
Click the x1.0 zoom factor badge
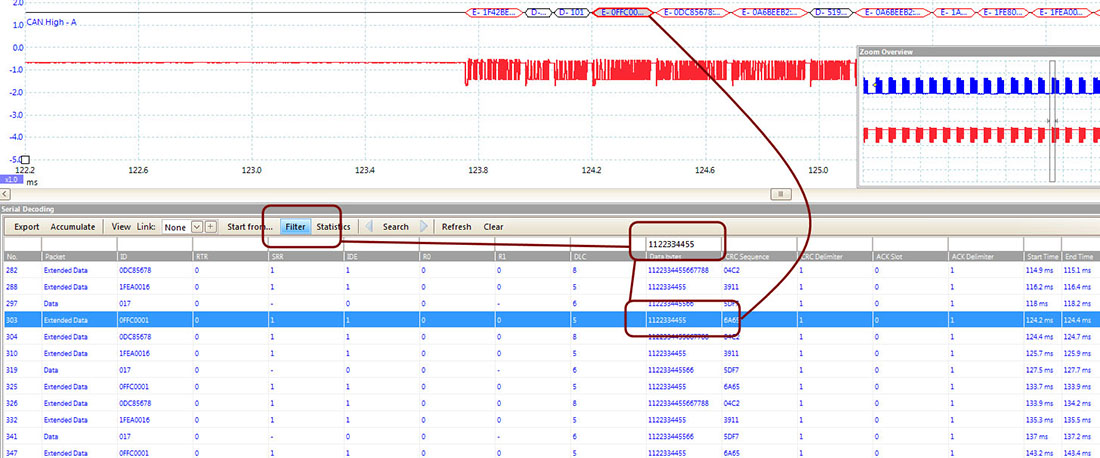coord(12,180)
